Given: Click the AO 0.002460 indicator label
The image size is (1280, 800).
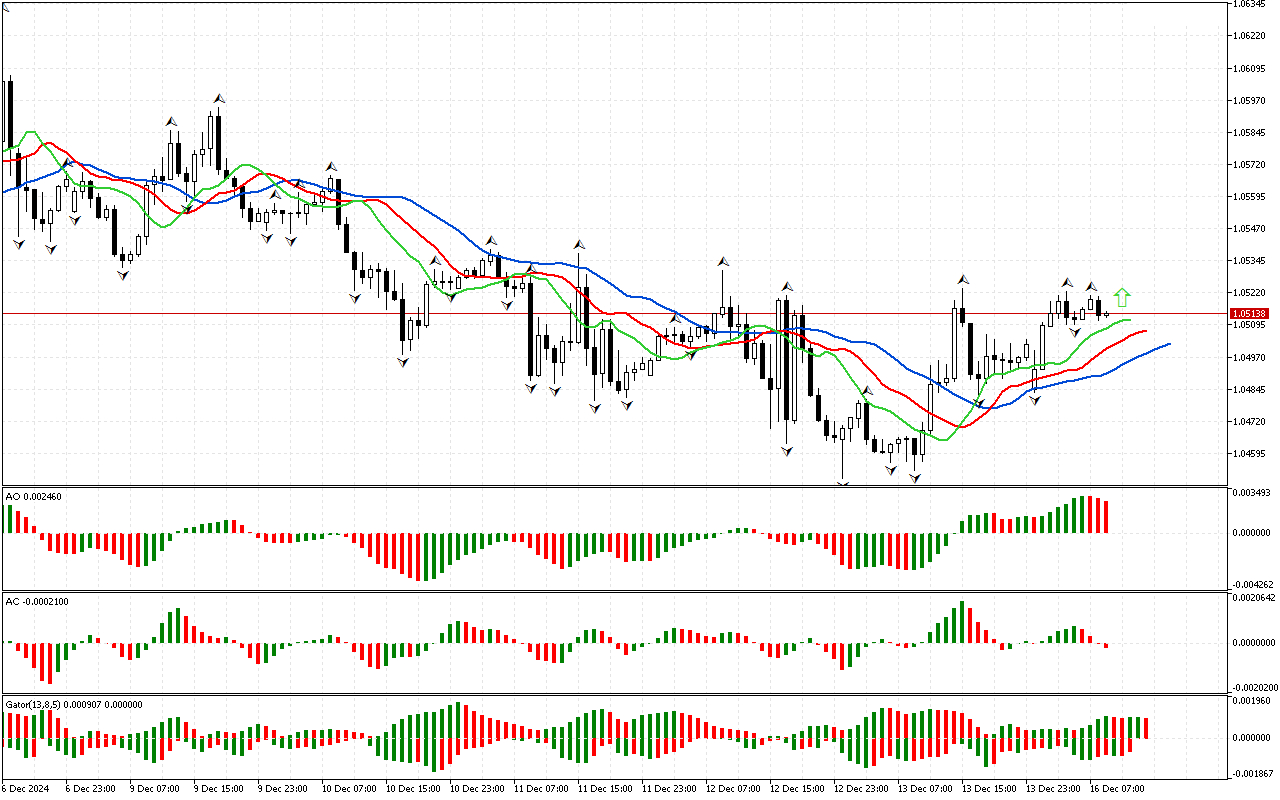Looking at the screenshot, I should tap(32, 496).
